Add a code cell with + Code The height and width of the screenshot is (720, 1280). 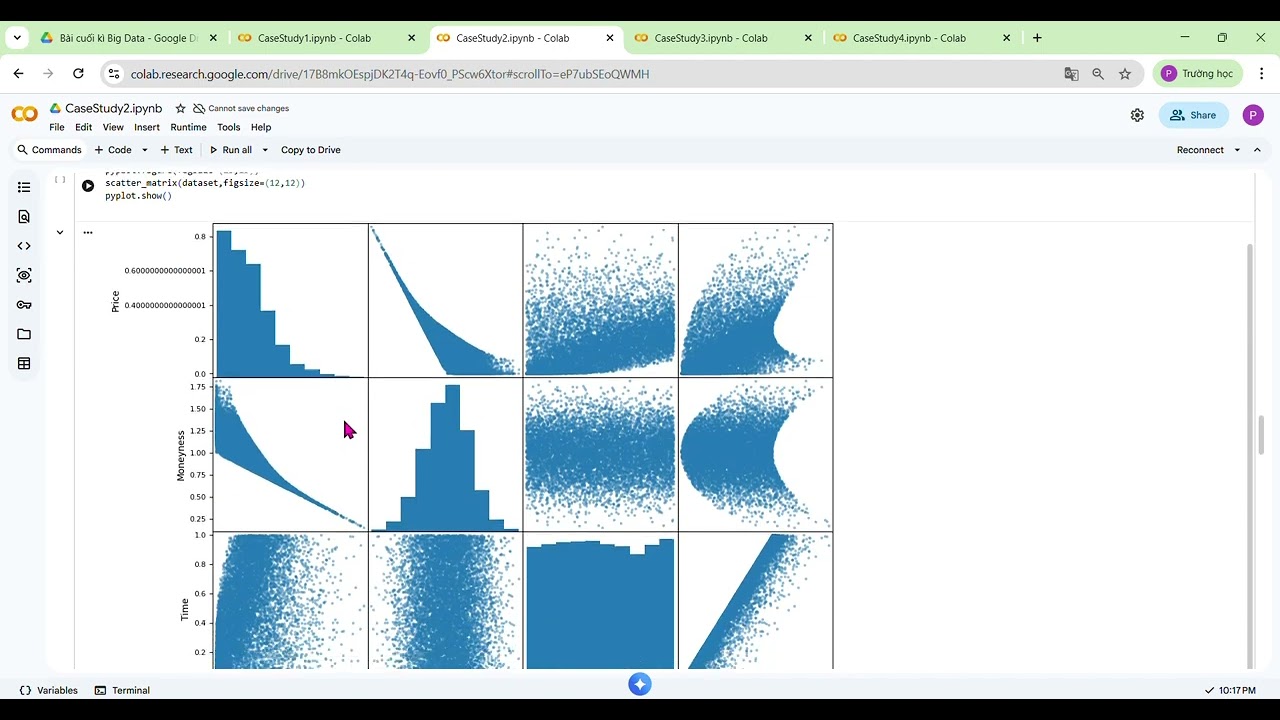(113, 150)
